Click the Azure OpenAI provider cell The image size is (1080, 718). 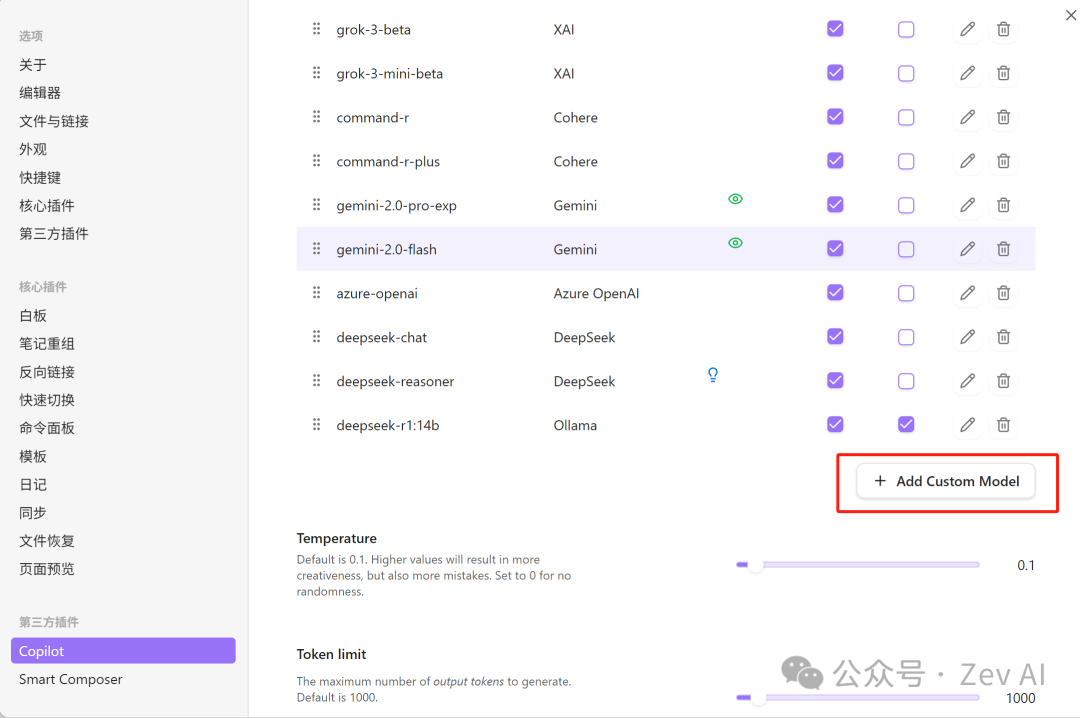tap(596, 294)
